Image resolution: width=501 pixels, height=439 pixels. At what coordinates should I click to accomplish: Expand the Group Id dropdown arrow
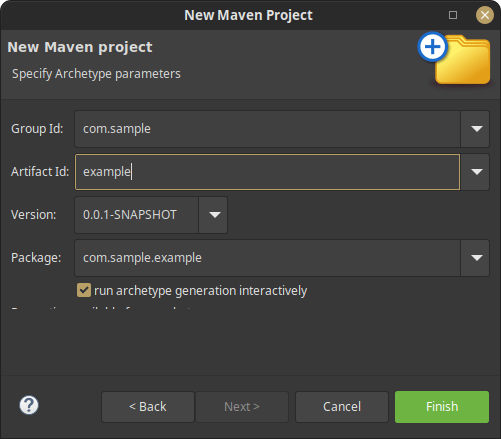pos(477,129)
